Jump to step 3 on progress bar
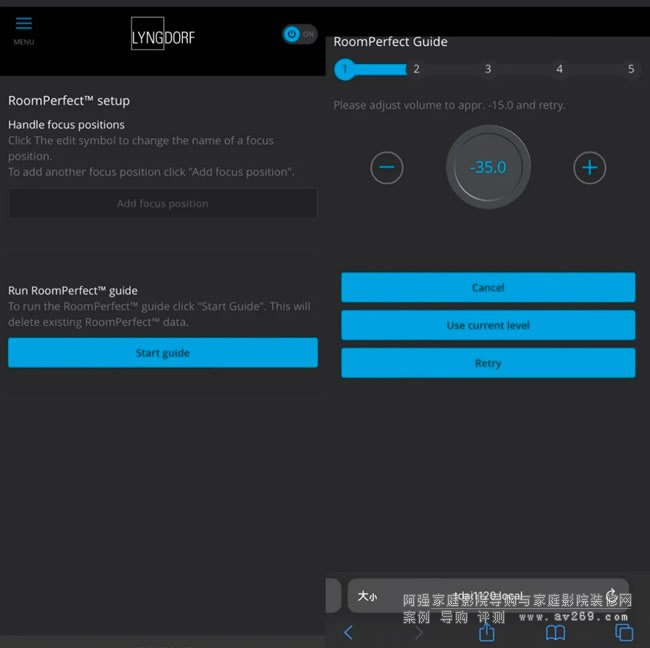This screenshot has height=648, width=650. pyautogui.click(x=488, y=69)
